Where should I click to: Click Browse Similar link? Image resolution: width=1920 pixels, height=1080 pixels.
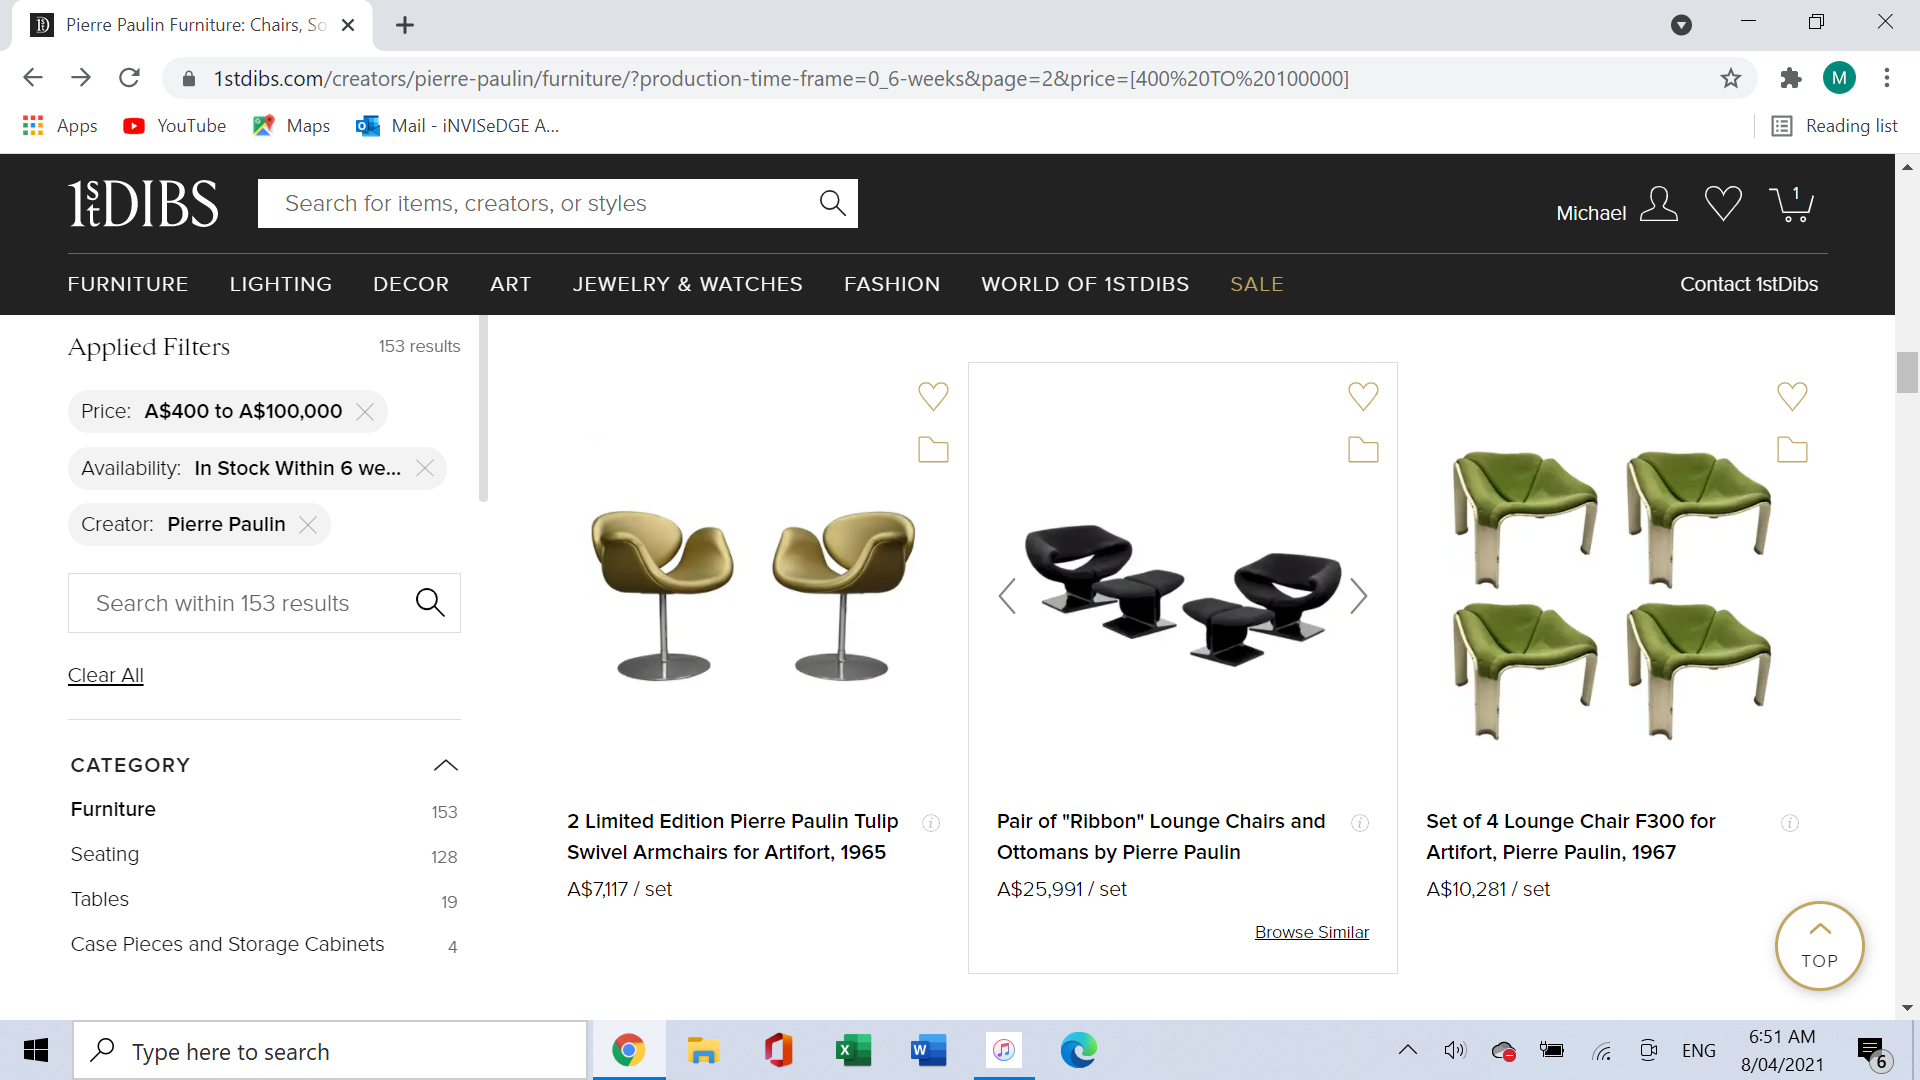pos(1311,932)
